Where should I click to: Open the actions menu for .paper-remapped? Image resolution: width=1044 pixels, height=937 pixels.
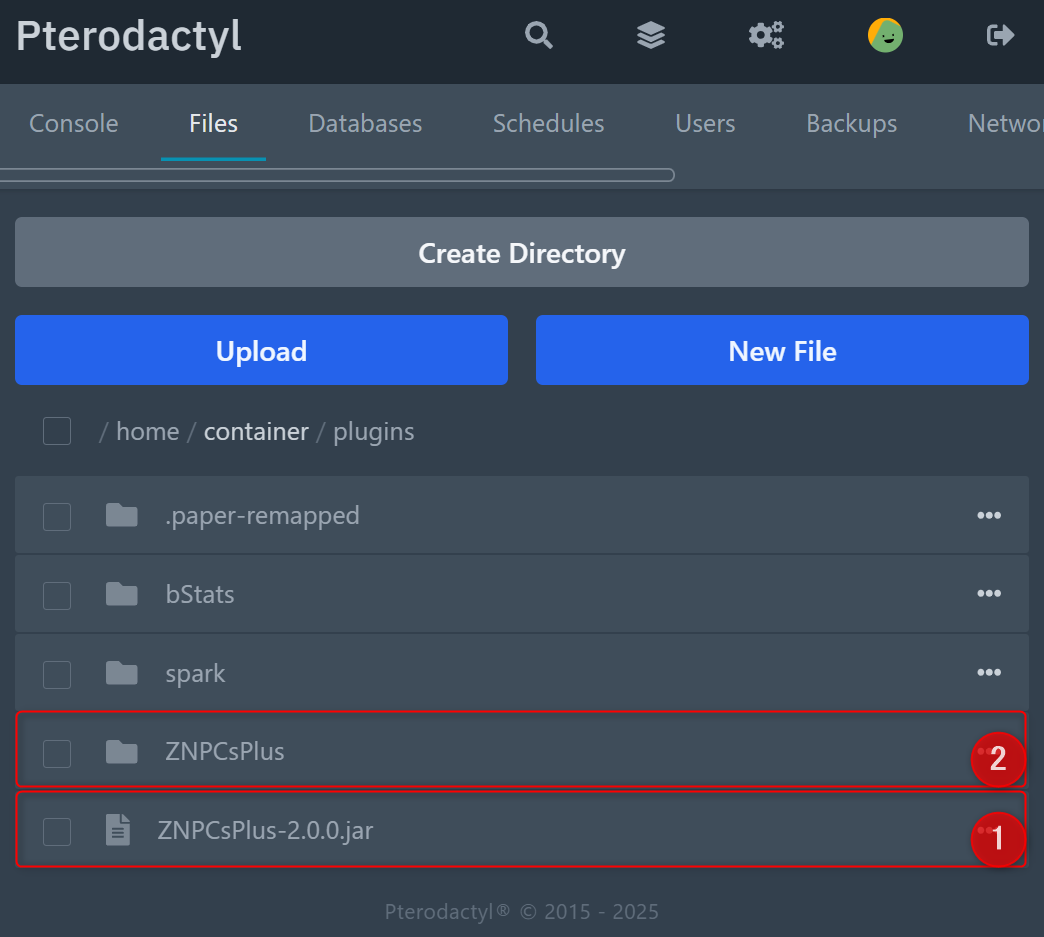[x=989, y=515]
